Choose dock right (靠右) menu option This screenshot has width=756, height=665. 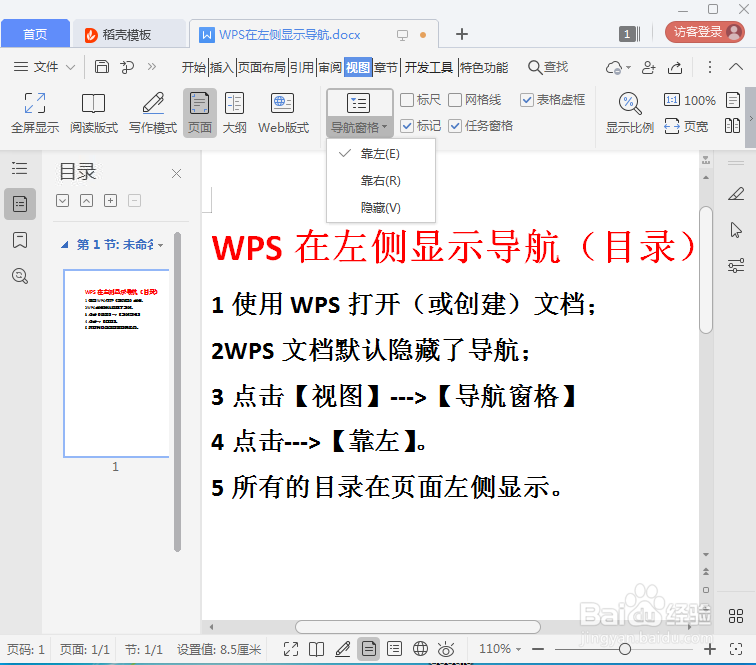380,181
